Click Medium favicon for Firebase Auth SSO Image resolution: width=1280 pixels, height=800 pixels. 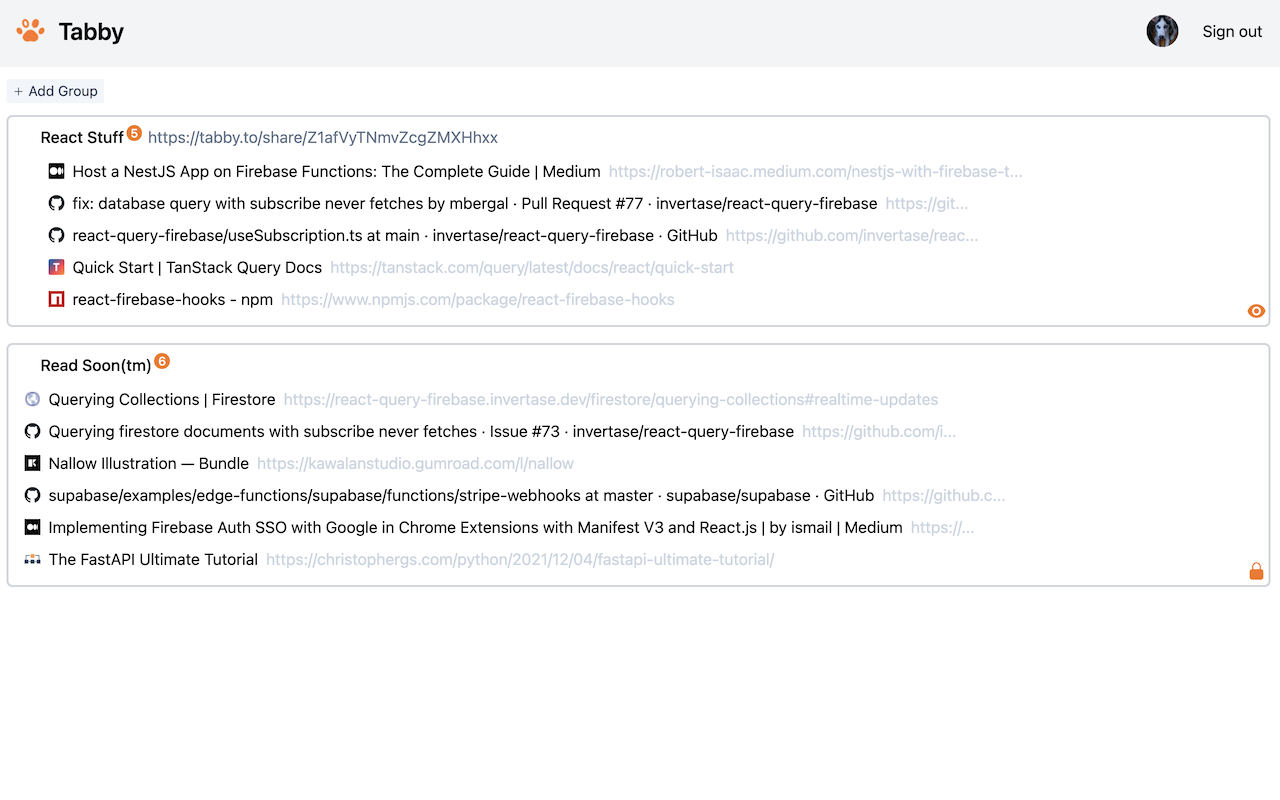[32, 527]
